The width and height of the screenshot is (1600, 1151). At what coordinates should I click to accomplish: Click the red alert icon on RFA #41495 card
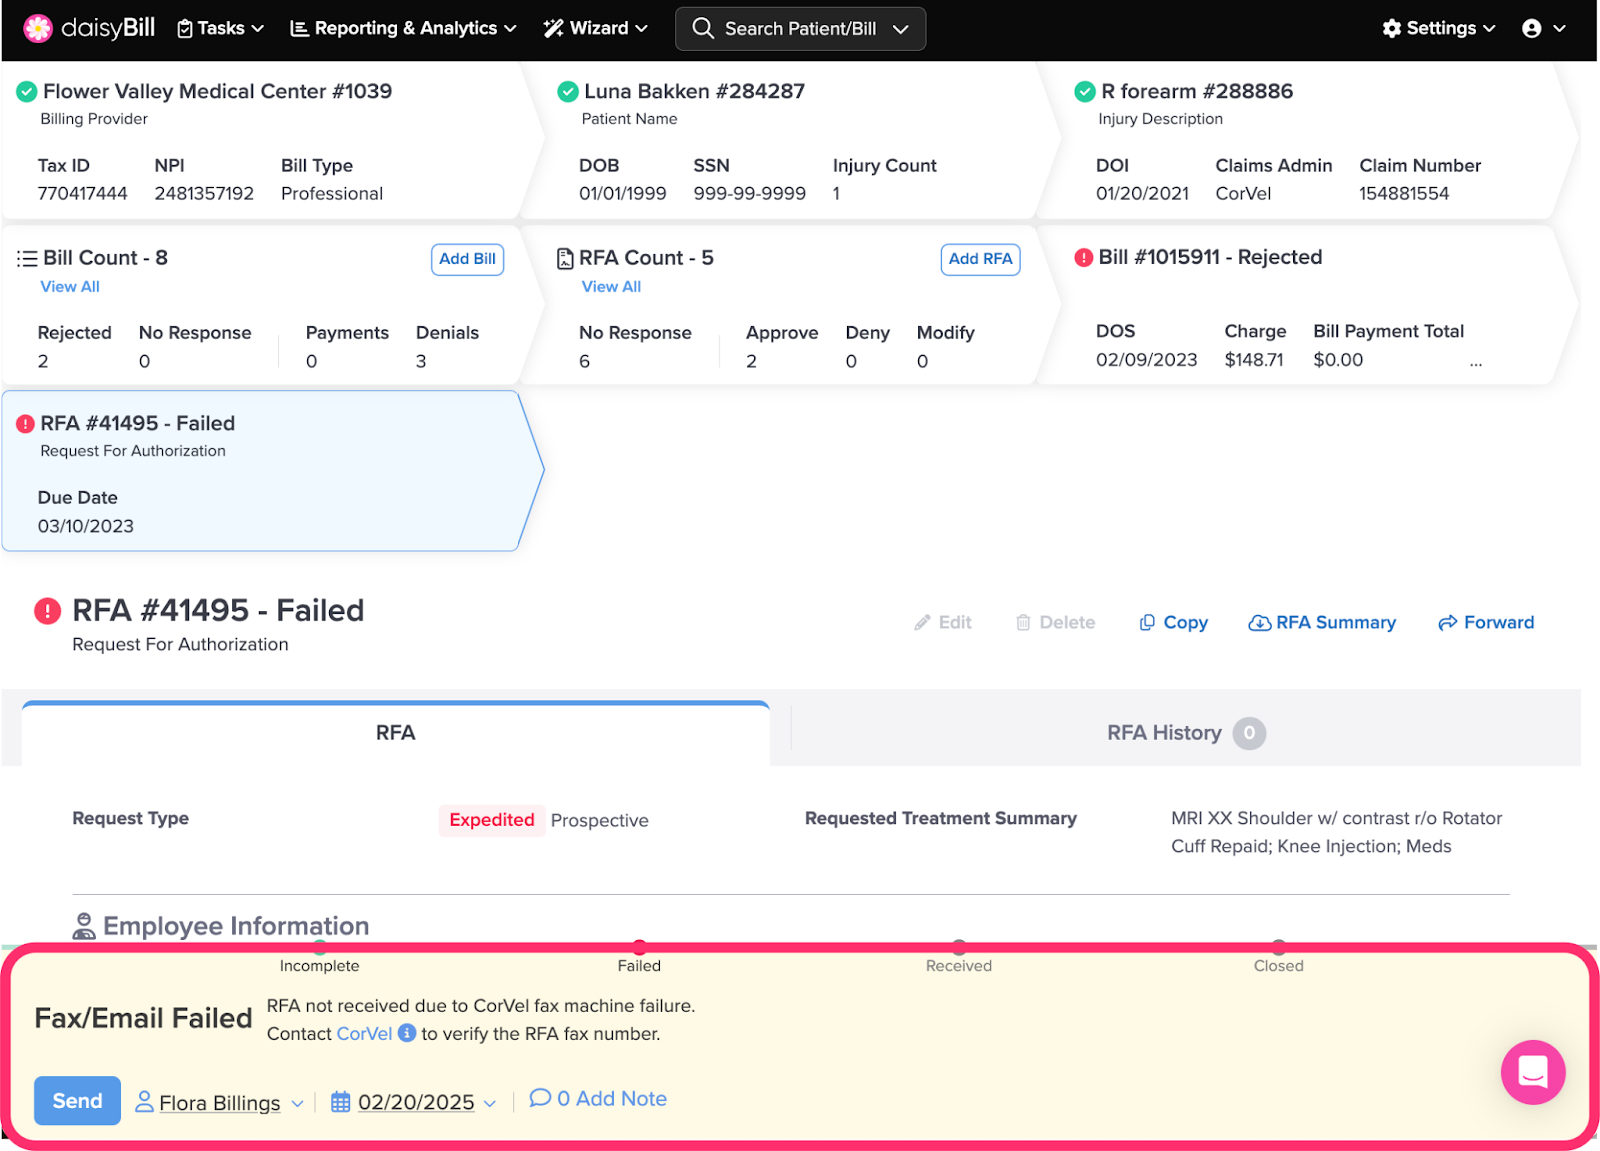[26, 424]
